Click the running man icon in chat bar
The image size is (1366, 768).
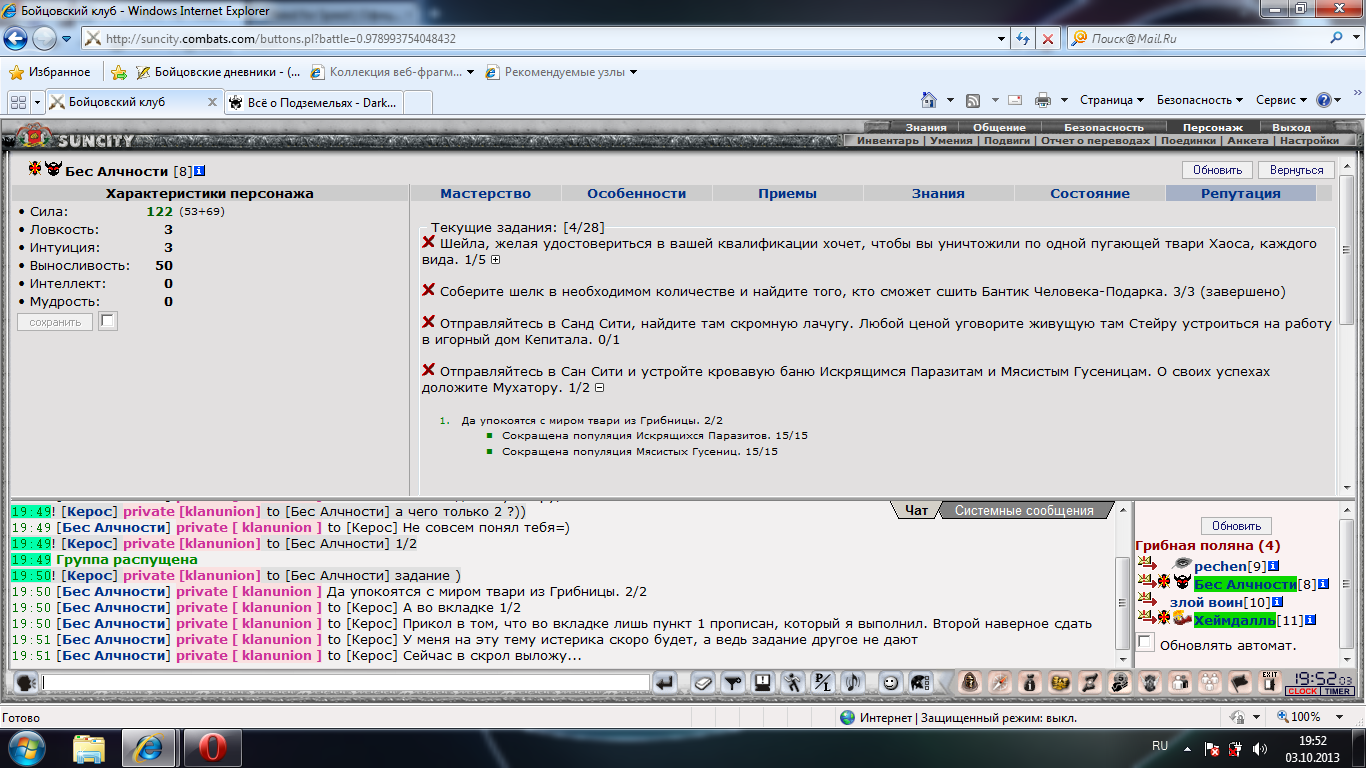(793, 683)
